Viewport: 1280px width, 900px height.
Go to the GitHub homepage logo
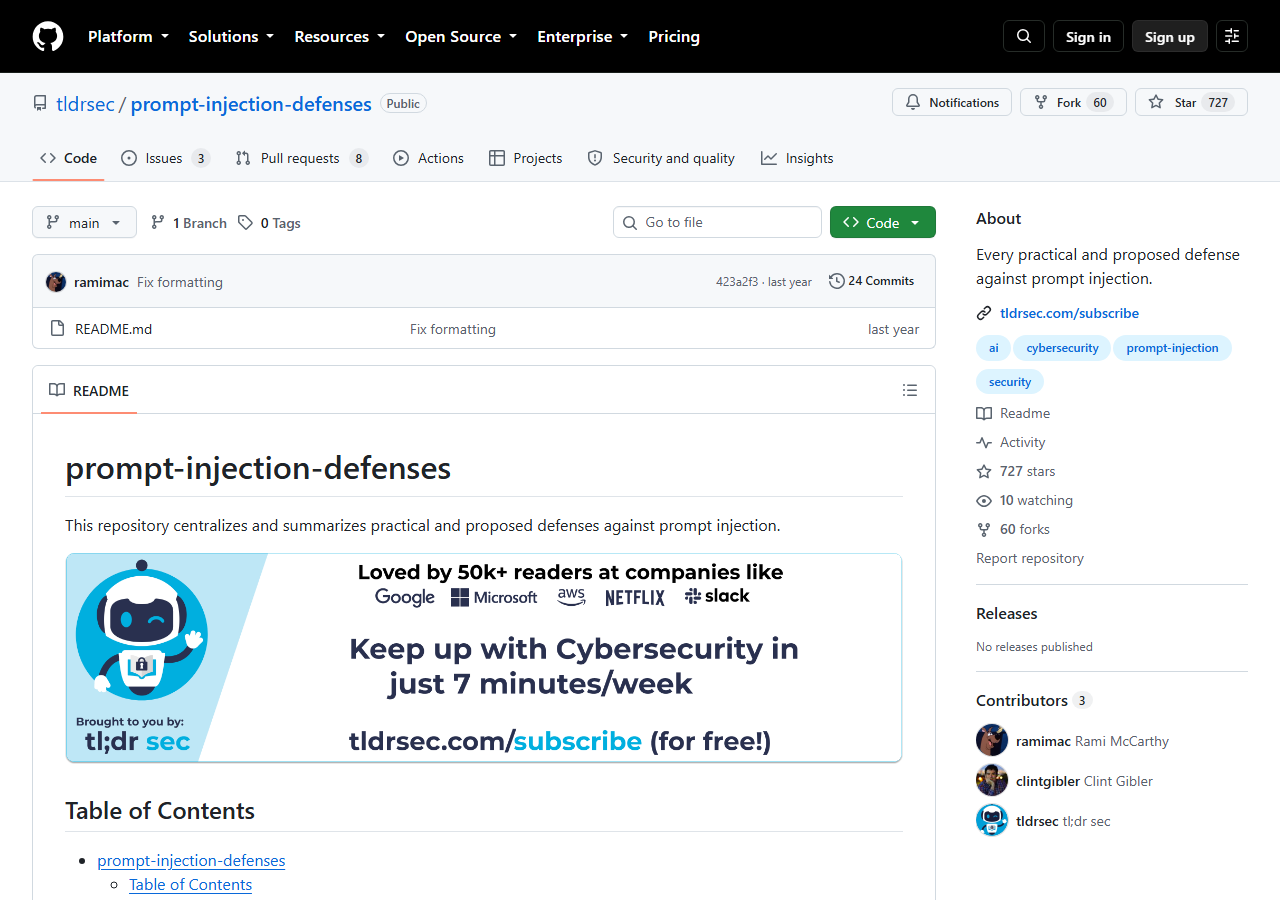(48, 36)
